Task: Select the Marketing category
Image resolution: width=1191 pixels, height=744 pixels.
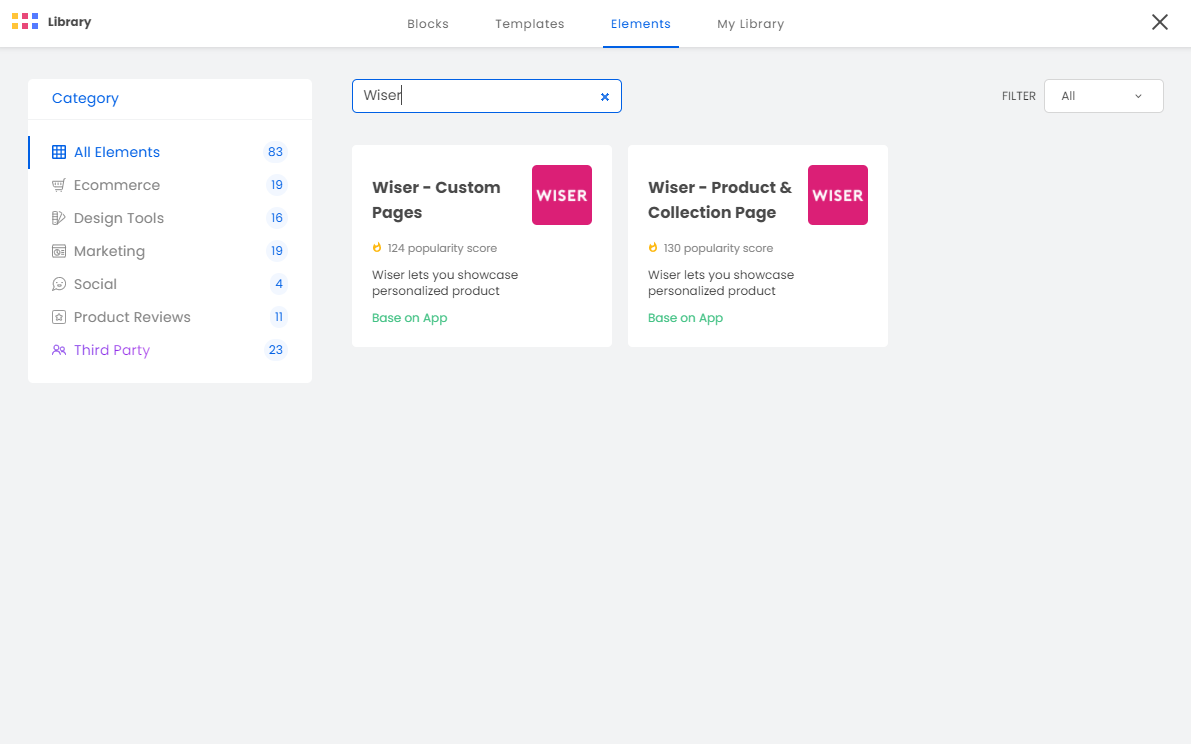Action: pos(170,251)
